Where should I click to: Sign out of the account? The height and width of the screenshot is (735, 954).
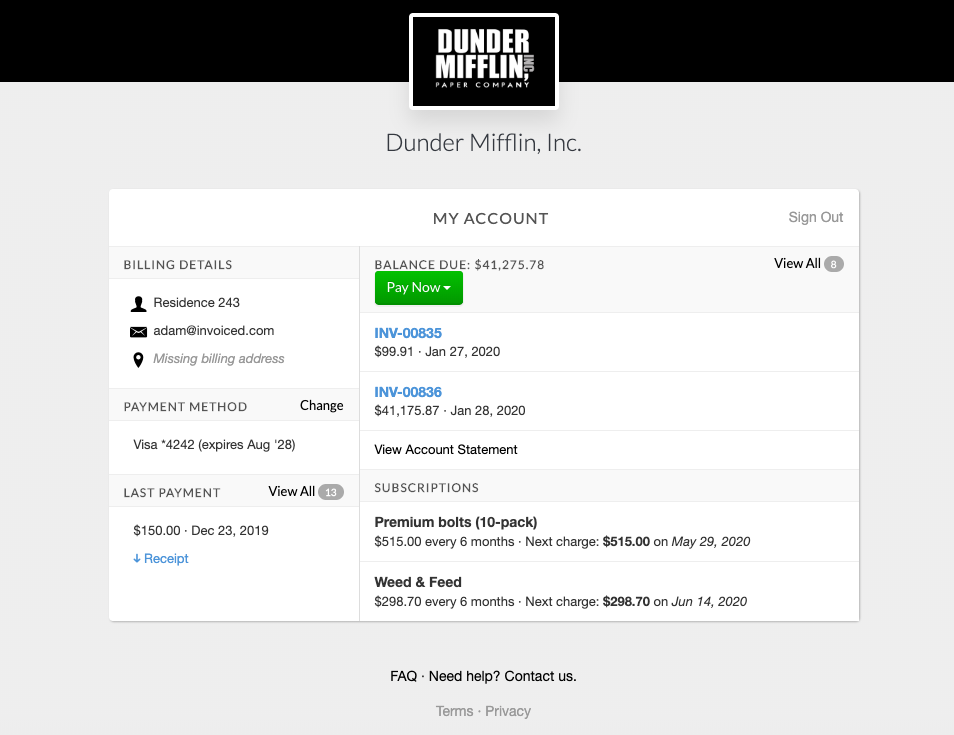[x=815, y=217]
